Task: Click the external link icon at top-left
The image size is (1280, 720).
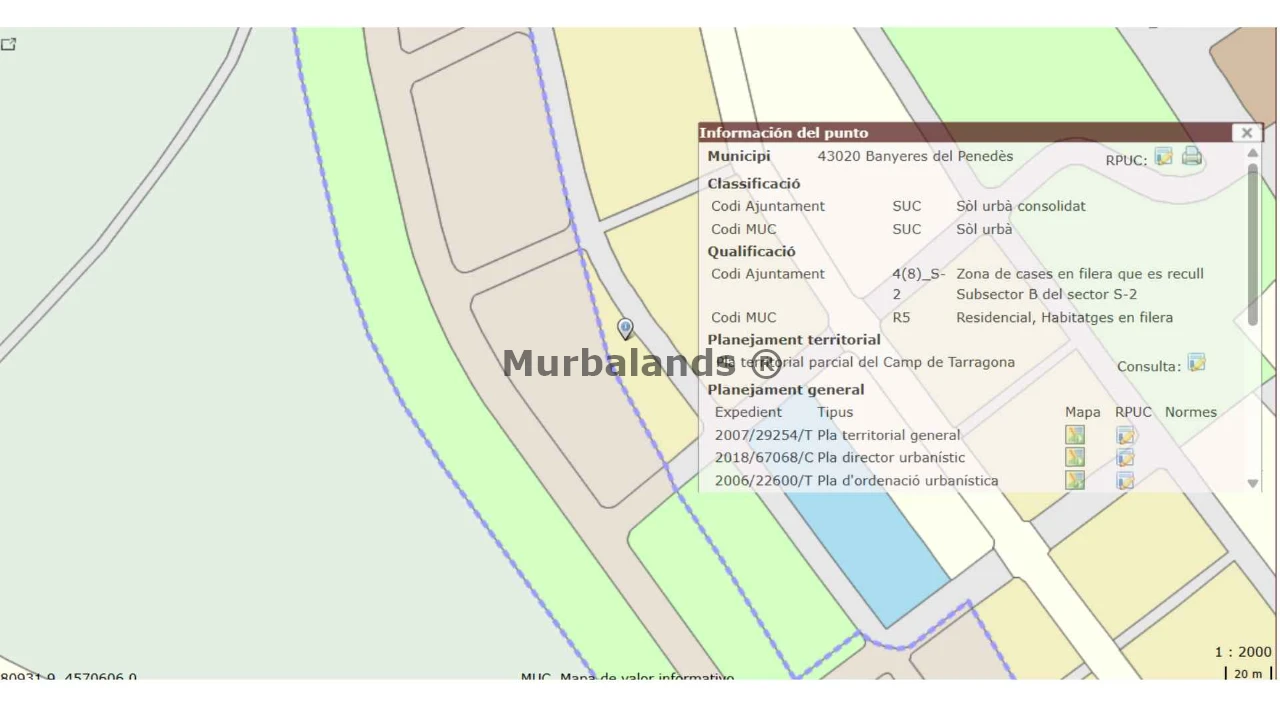Action: coord(8,44)
